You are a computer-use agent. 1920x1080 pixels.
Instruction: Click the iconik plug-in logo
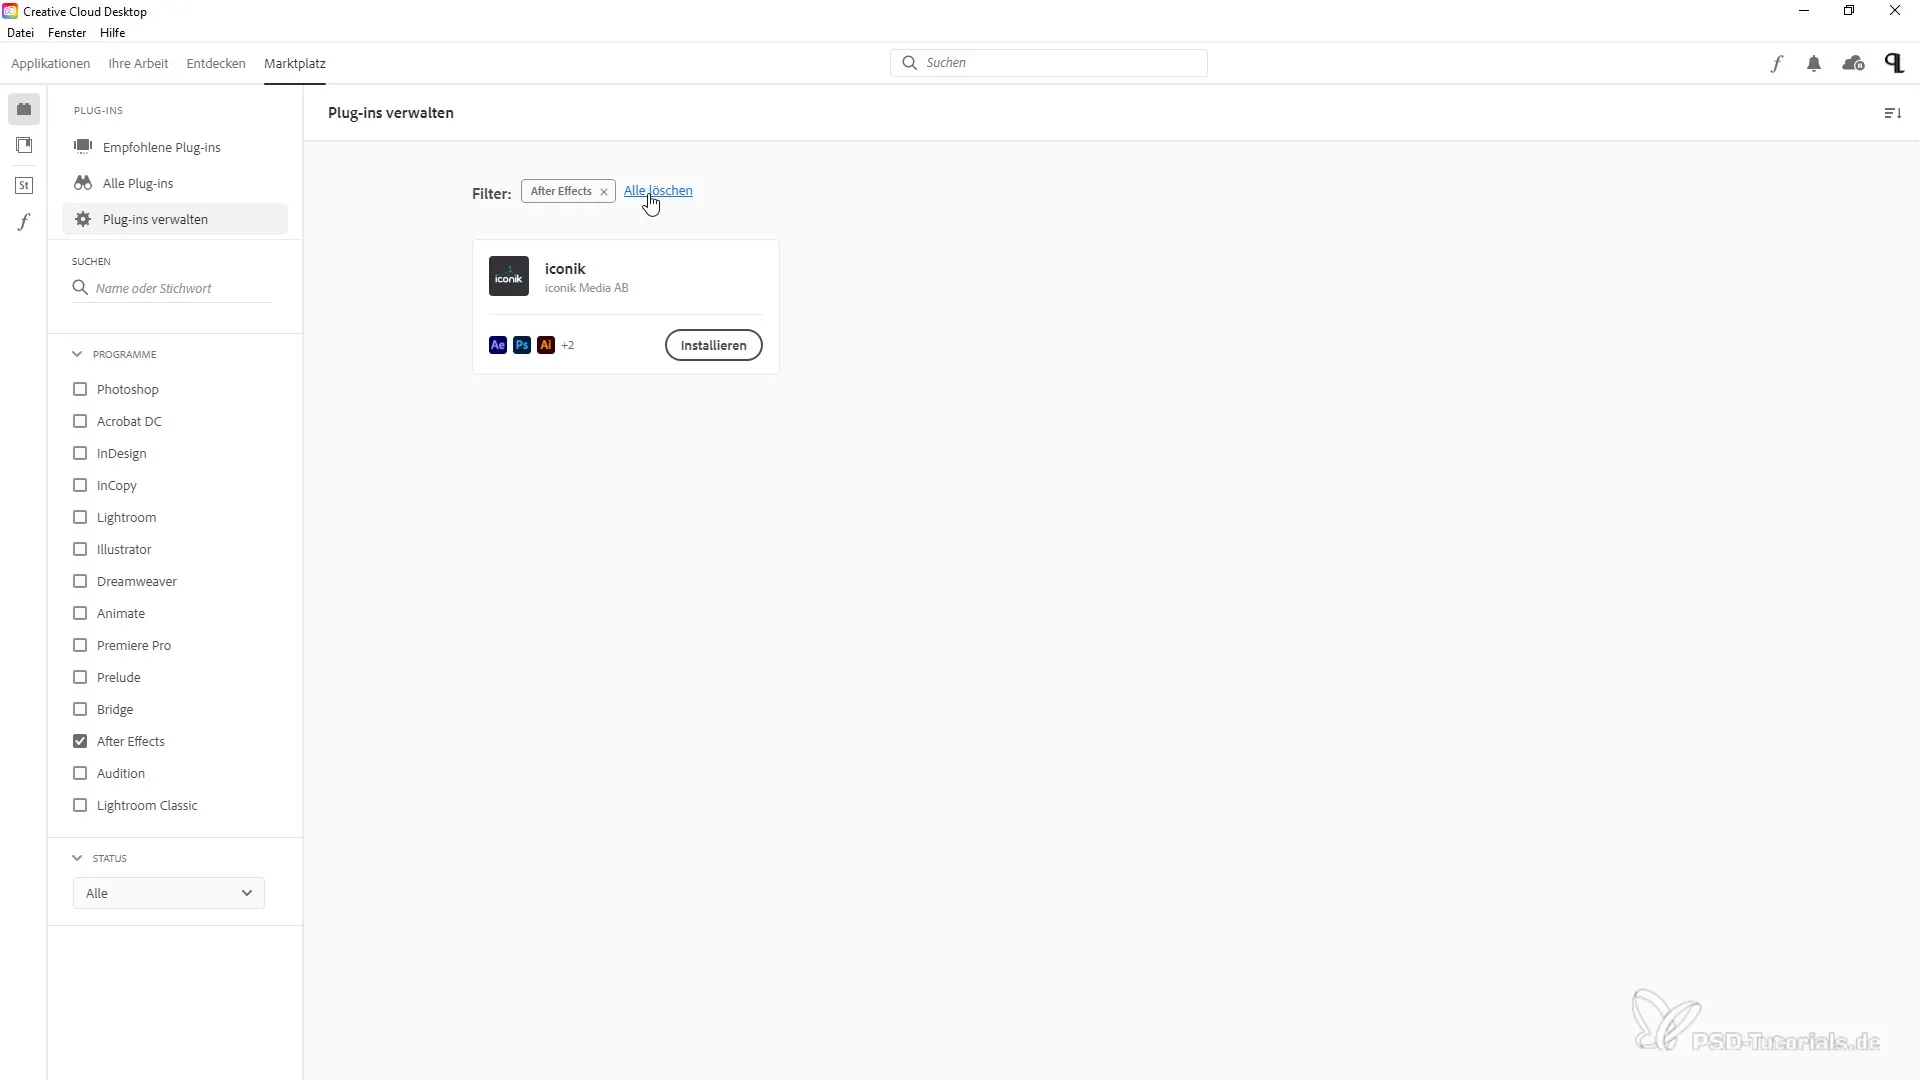point(509,276)
